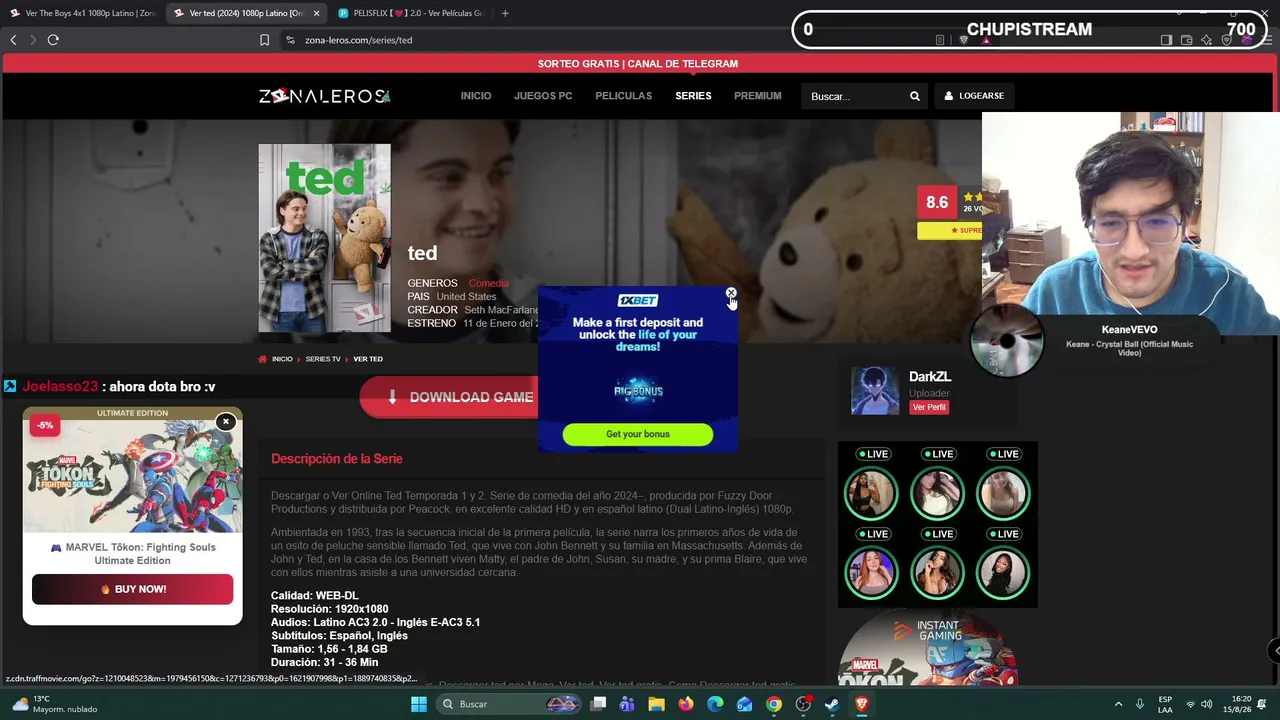Open a new browser tab
Image resolution: width=1280 pixels, height=720 pixels.
505,13
